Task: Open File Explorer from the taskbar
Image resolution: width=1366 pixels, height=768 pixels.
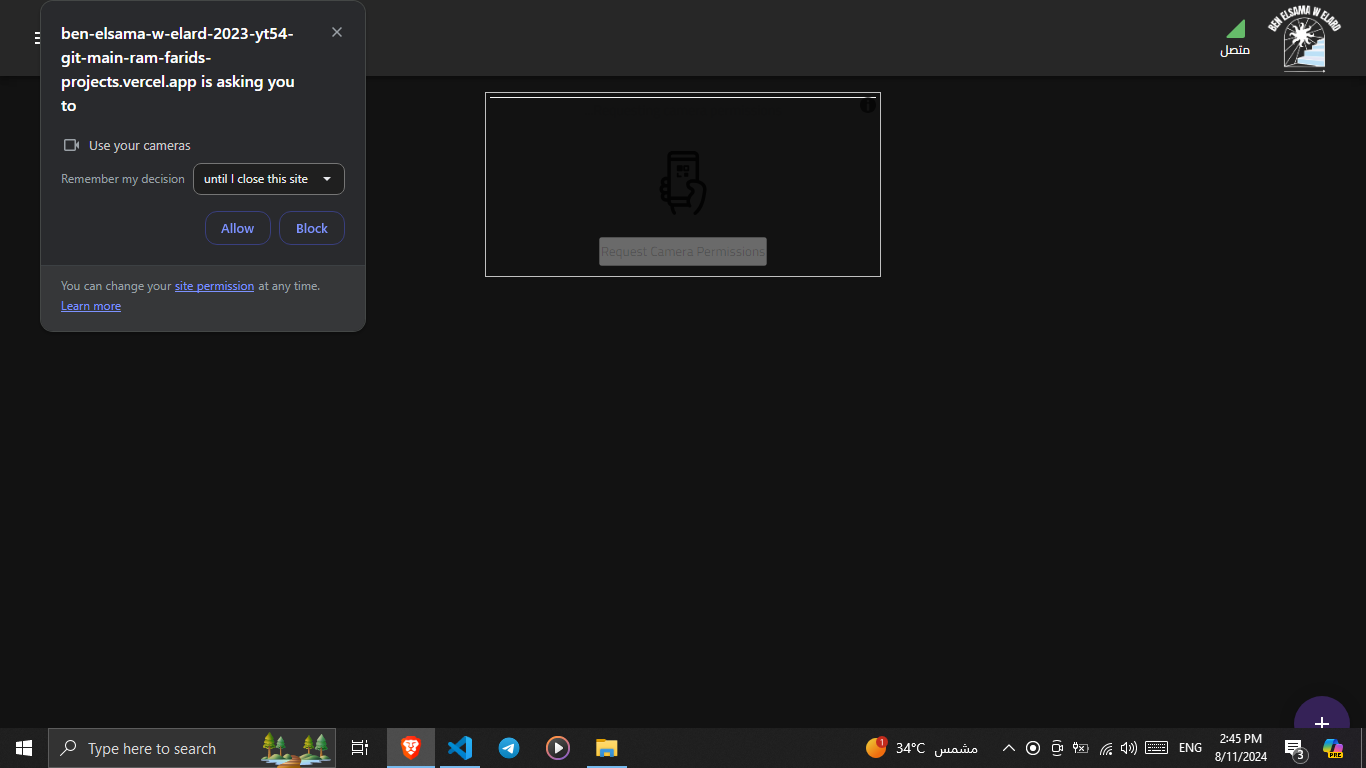Action: tap(606, 748)
